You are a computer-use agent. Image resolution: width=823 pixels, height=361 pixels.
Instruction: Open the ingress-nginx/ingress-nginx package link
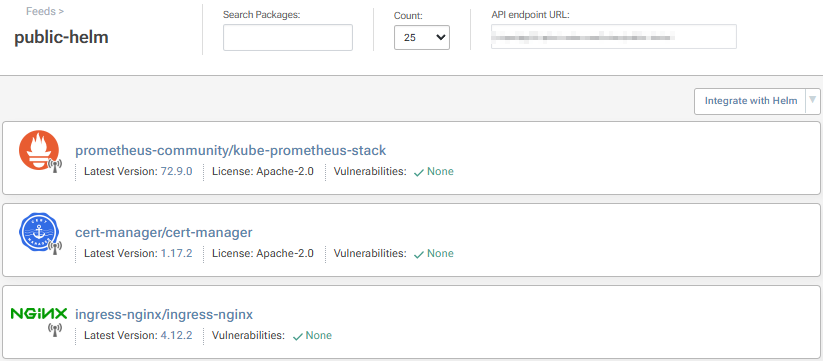pos(164,314)
